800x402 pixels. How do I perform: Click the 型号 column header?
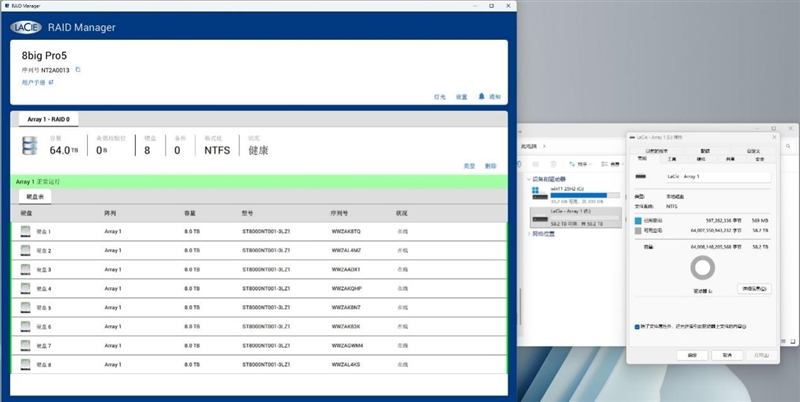coord(247,213)
